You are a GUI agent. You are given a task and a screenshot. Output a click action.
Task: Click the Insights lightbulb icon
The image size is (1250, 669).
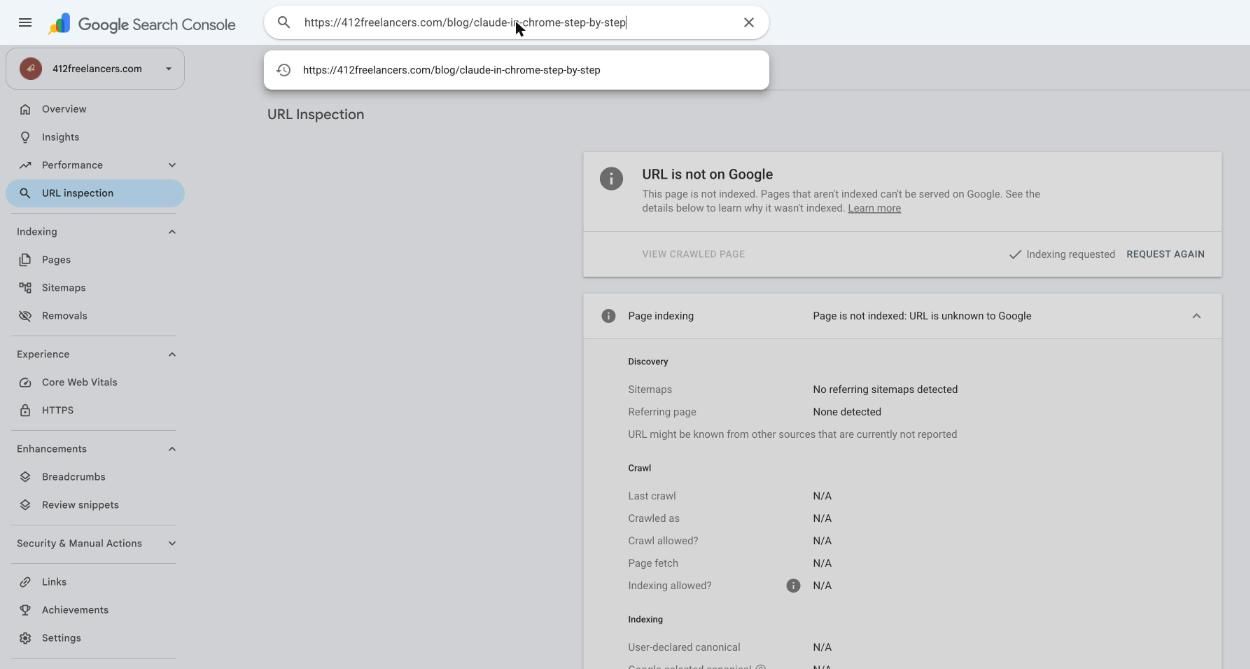(x=25, y=137)
